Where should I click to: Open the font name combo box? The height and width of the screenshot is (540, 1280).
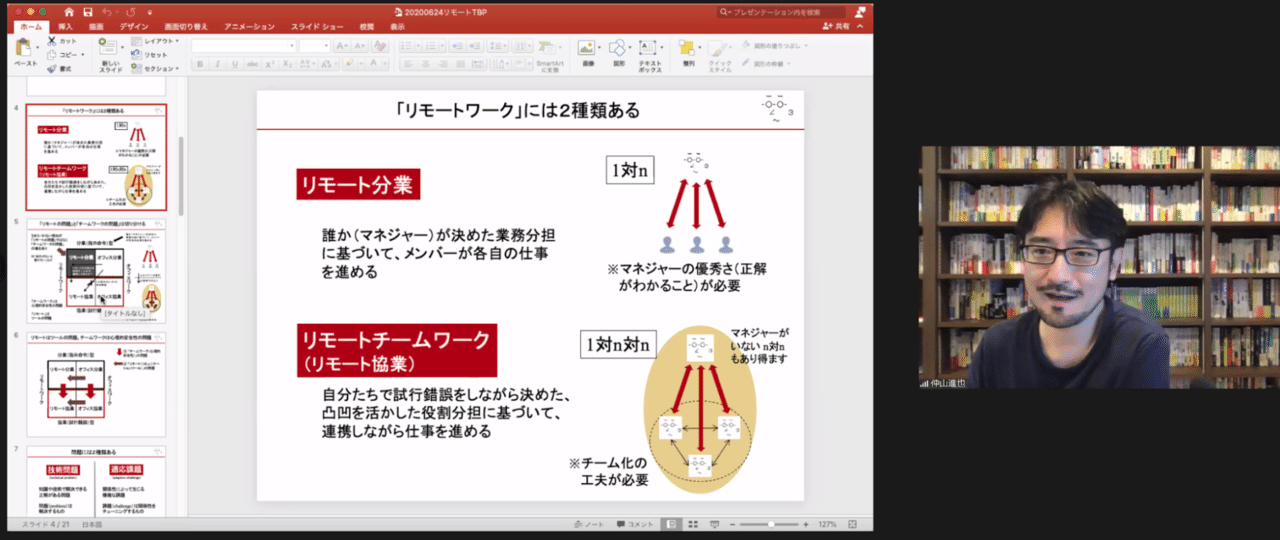coord(243,46)
